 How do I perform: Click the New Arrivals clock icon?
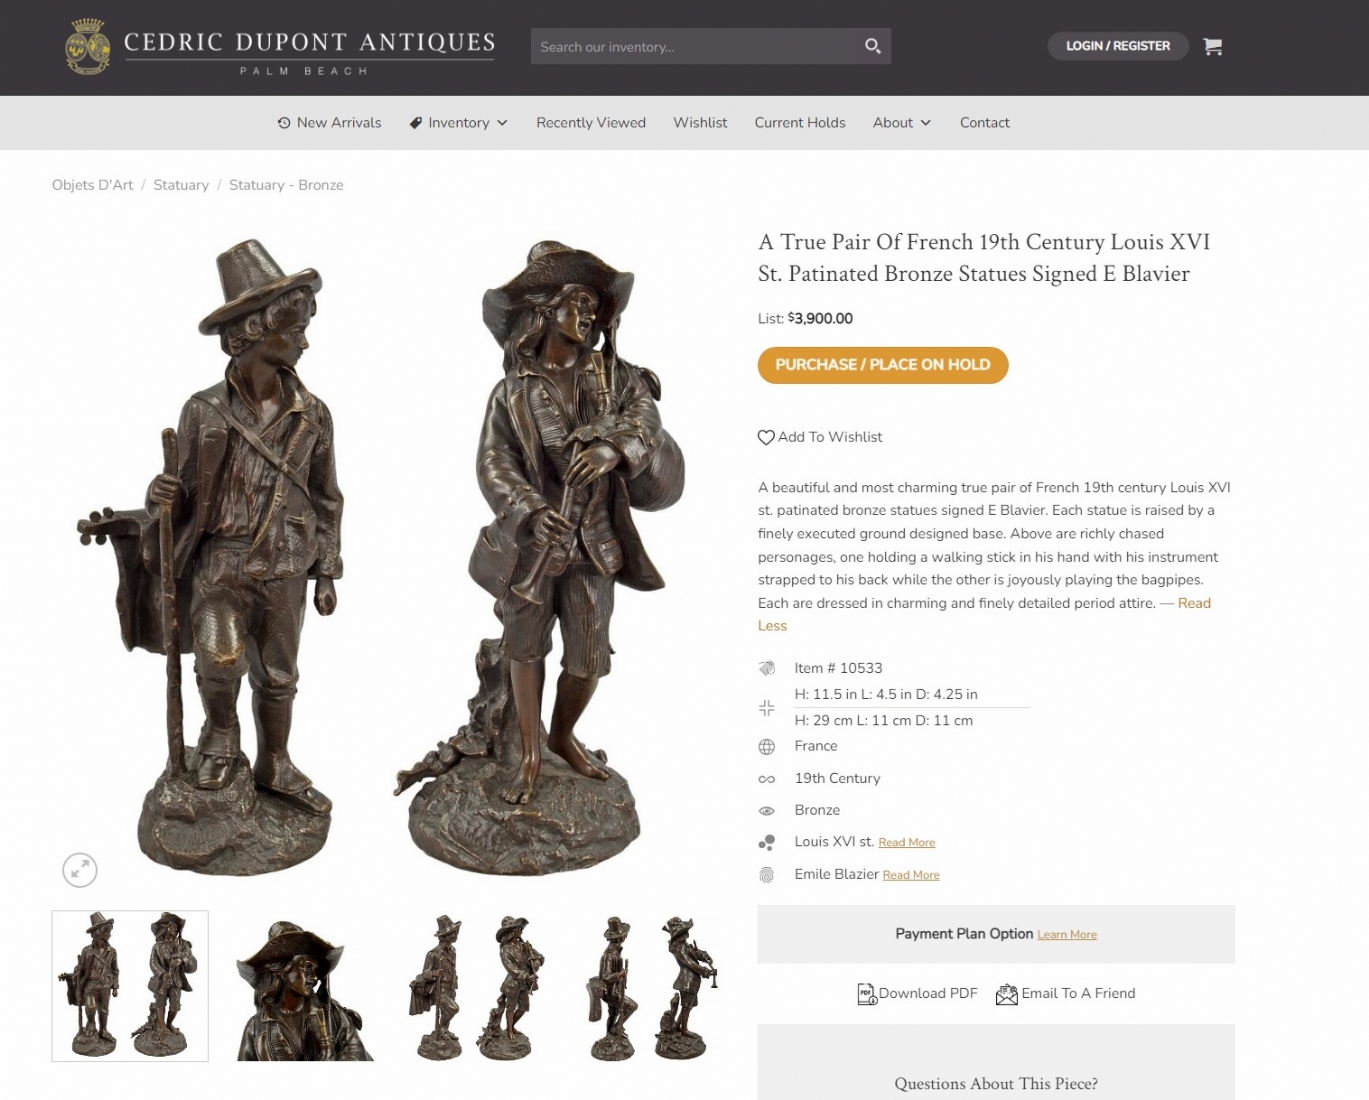pyautogui.click(x=284, y=123)
